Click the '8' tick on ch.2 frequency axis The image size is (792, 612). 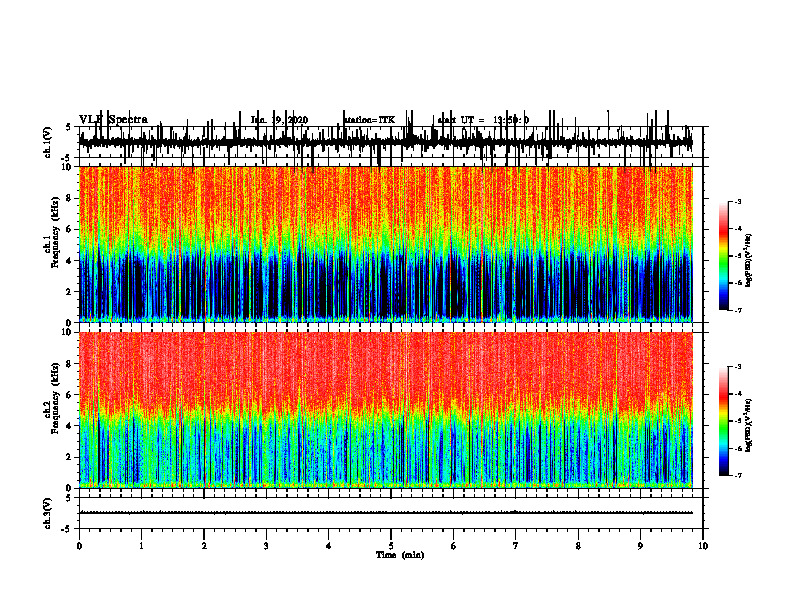(70, 364)
